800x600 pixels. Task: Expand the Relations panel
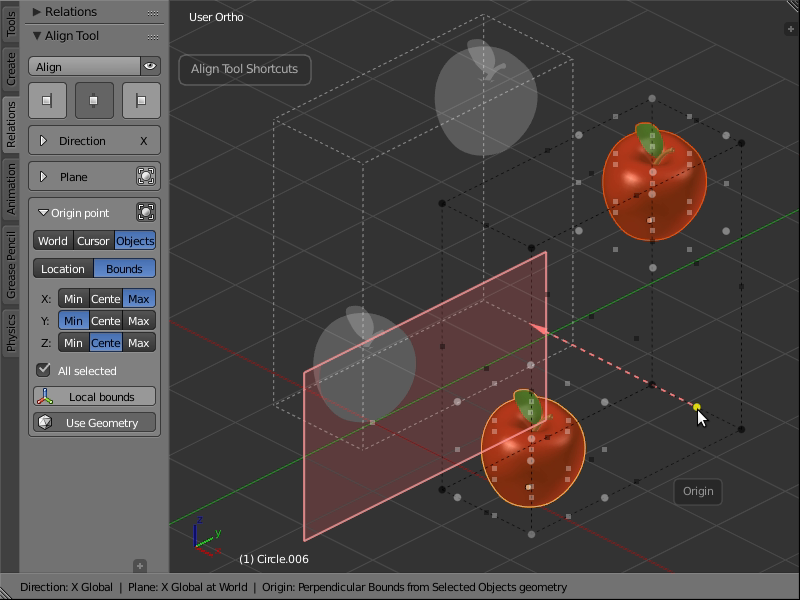click(80, 11)
